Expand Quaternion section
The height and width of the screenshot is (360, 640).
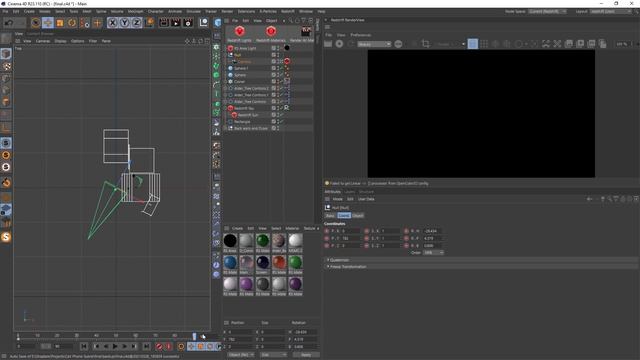[x=340, y=260]
